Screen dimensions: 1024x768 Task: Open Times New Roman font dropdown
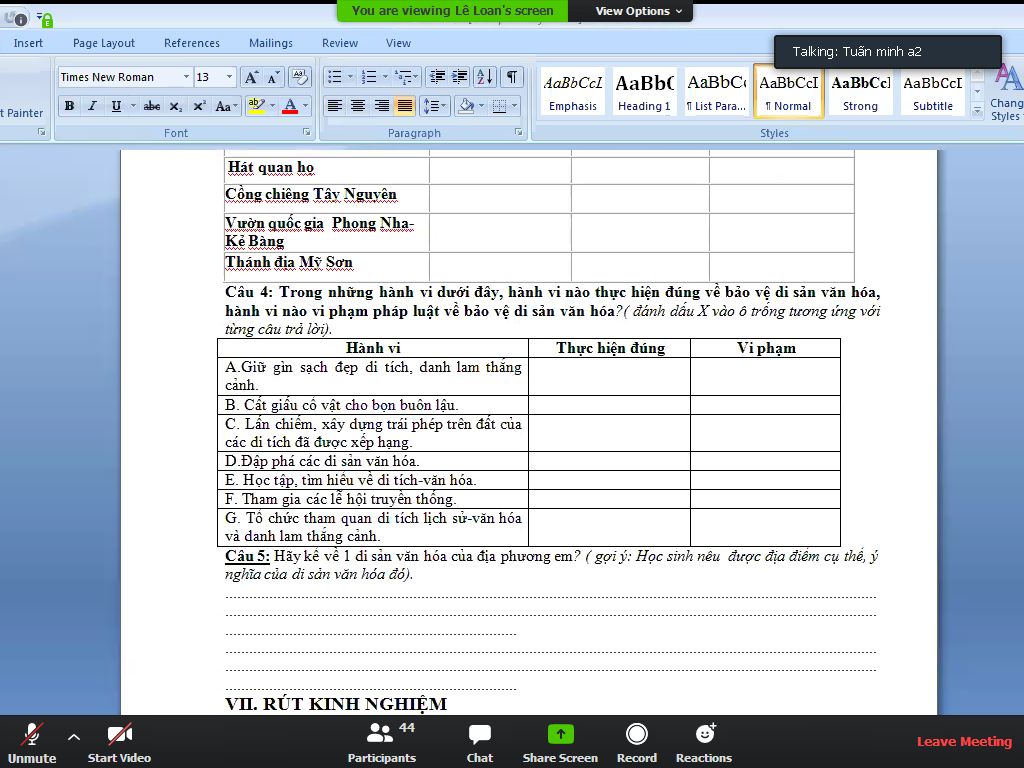click(x=186, y=77)
